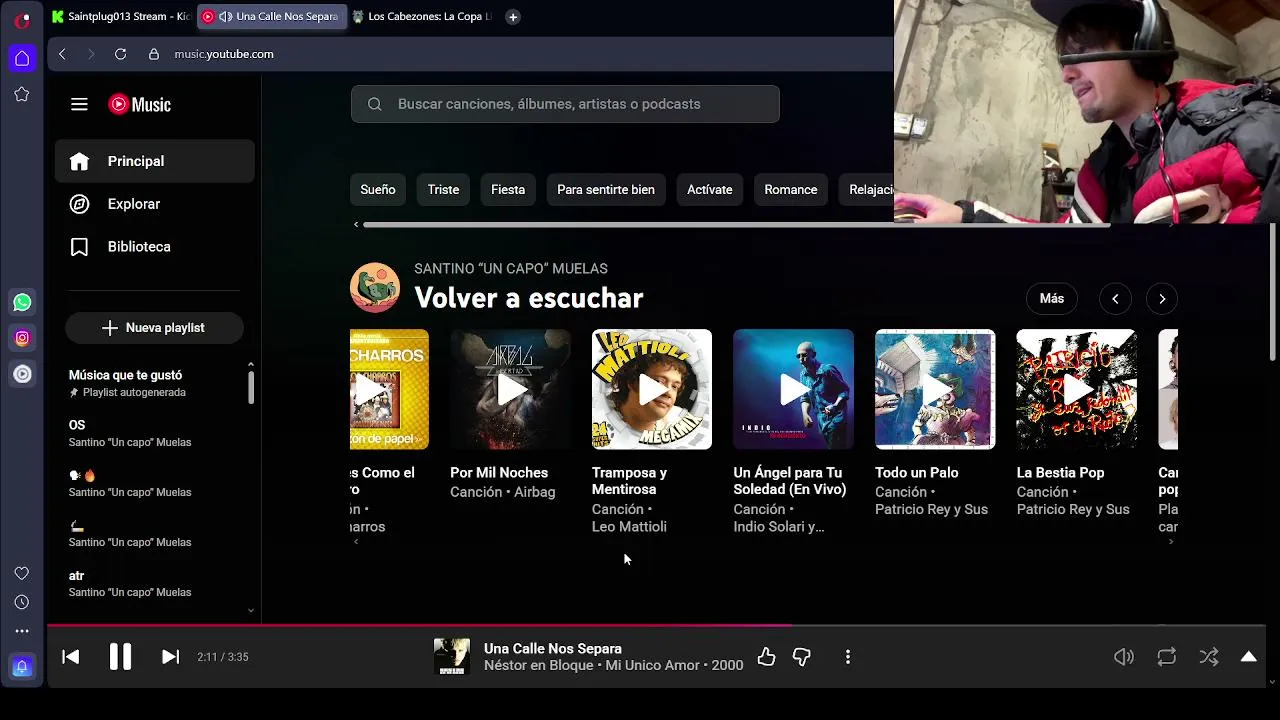Click the page vertical scrollbar
This screenshot has height=720, width=1280.
coord(1272,292)
